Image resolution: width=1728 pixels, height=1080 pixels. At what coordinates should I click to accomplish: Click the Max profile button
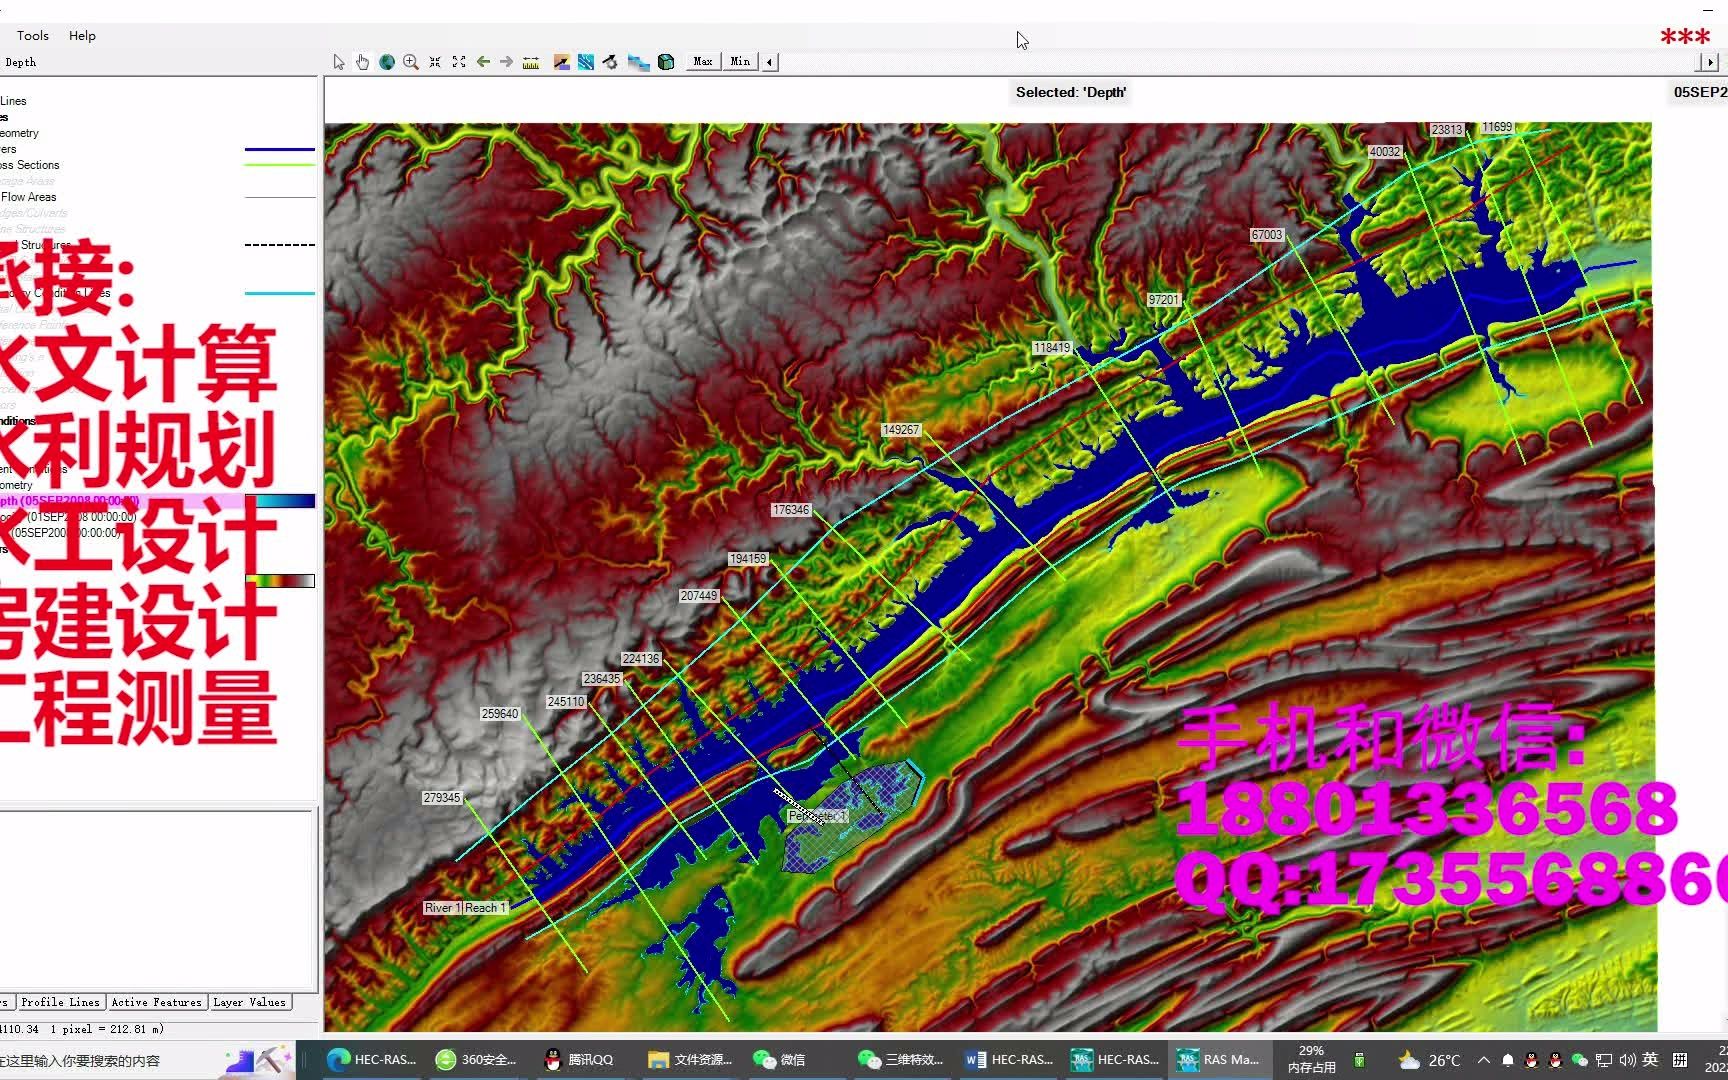coord(703,62)
